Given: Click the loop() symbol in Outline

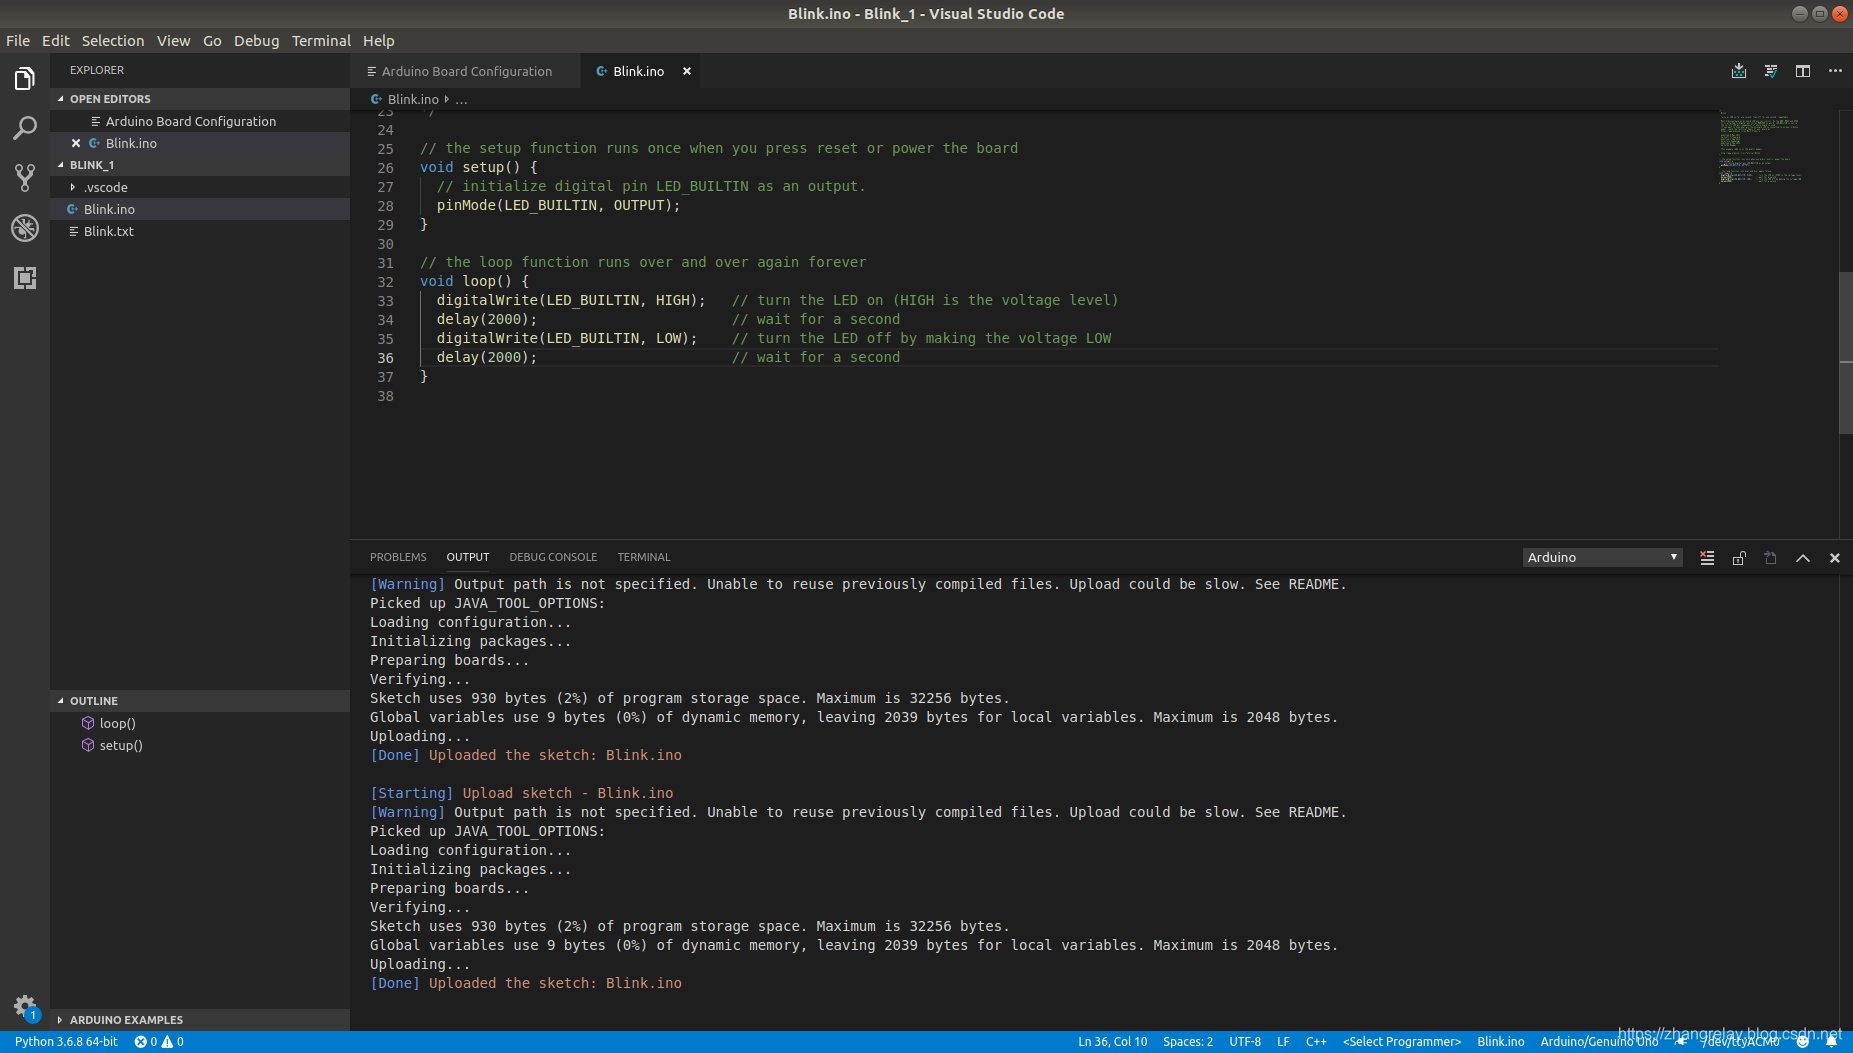Looking at the screenshot, I should pos(117,723).
